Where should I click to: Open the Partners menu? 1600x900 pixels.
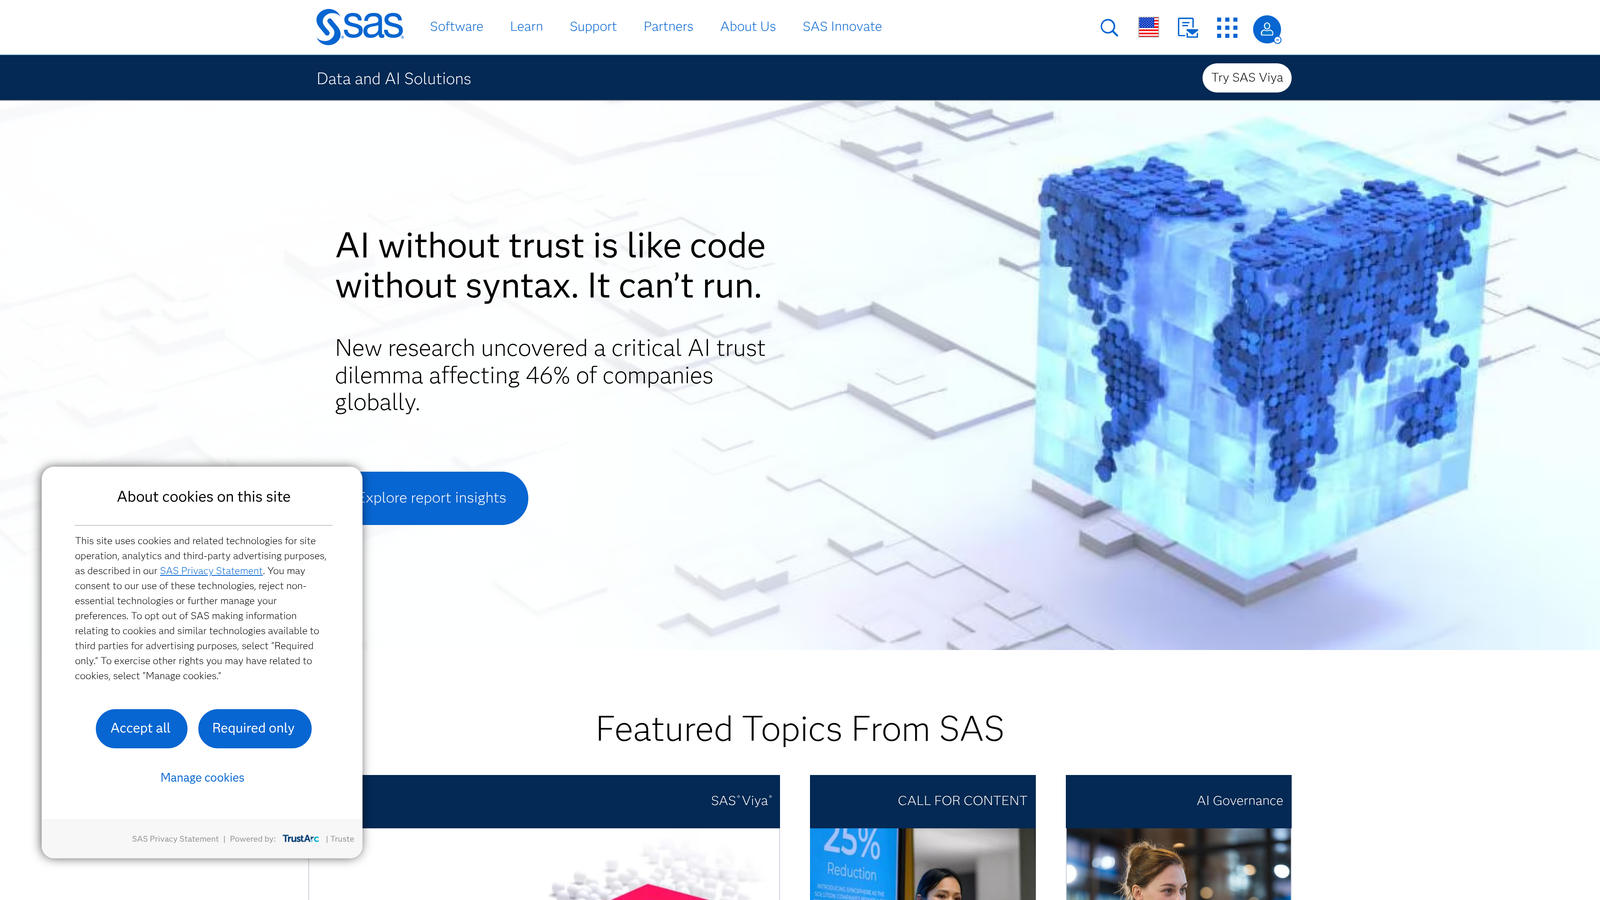(668, 27)
